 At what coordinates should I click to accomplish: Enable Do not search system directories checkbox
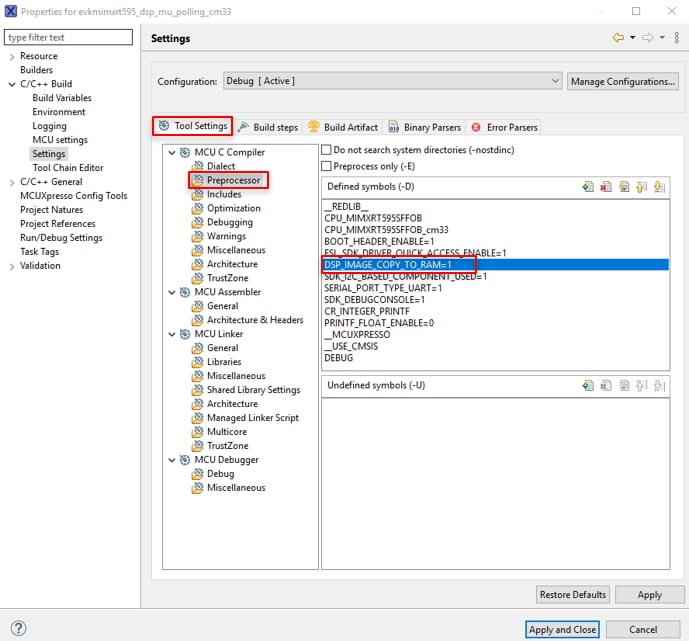click(326, 150)
